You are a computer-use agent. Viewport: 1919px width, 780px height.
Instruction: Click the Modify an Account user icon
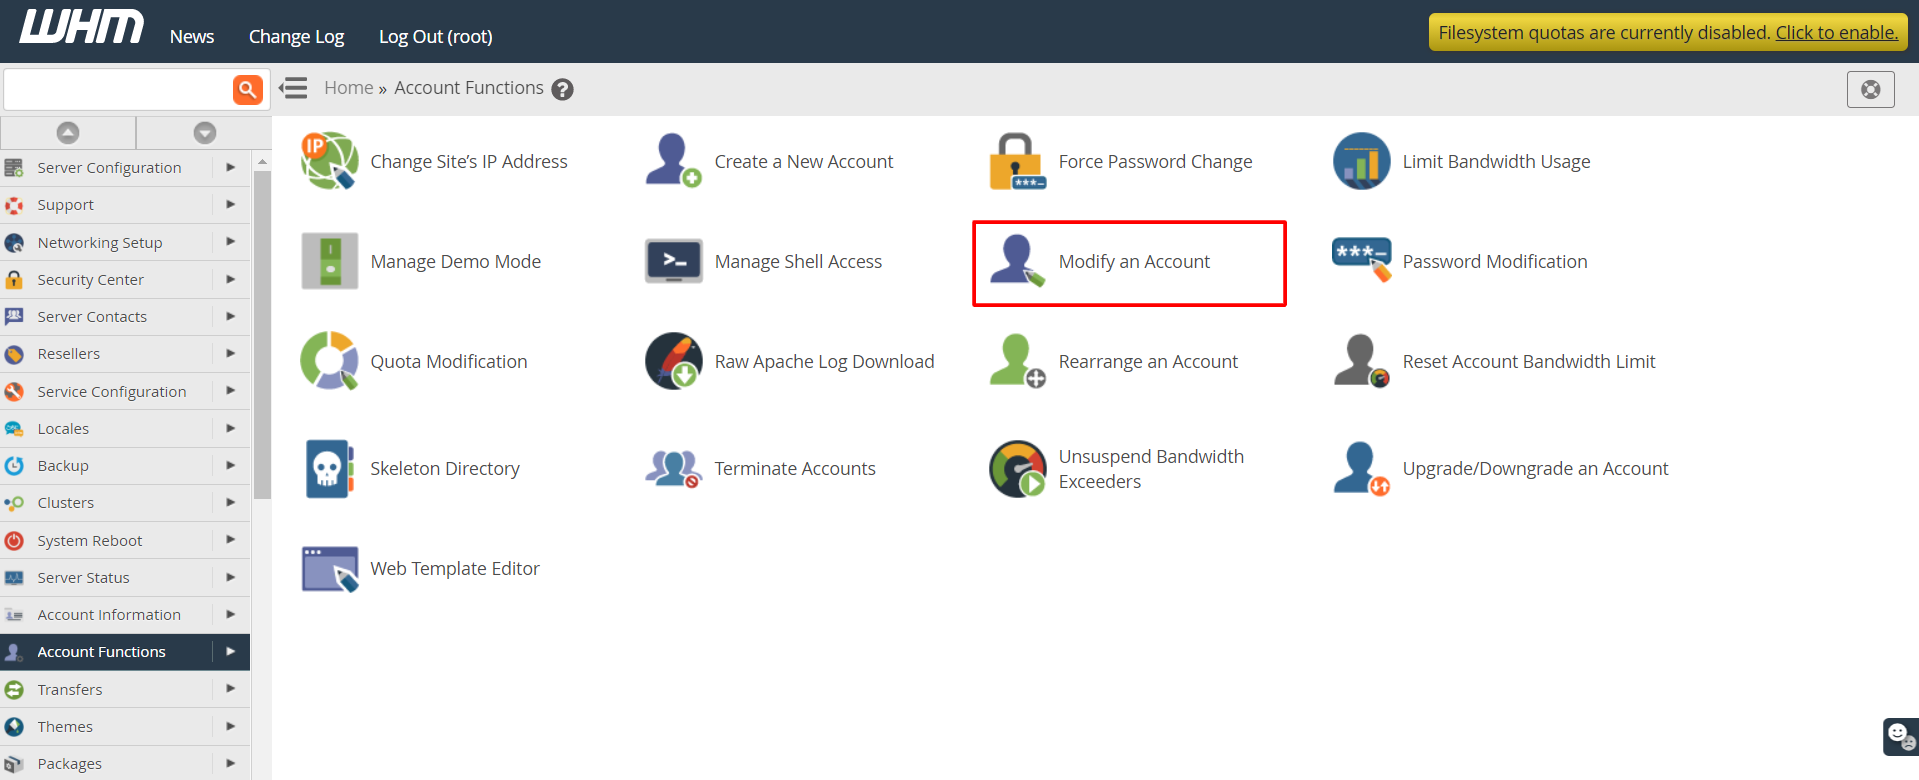point(1017,261)
